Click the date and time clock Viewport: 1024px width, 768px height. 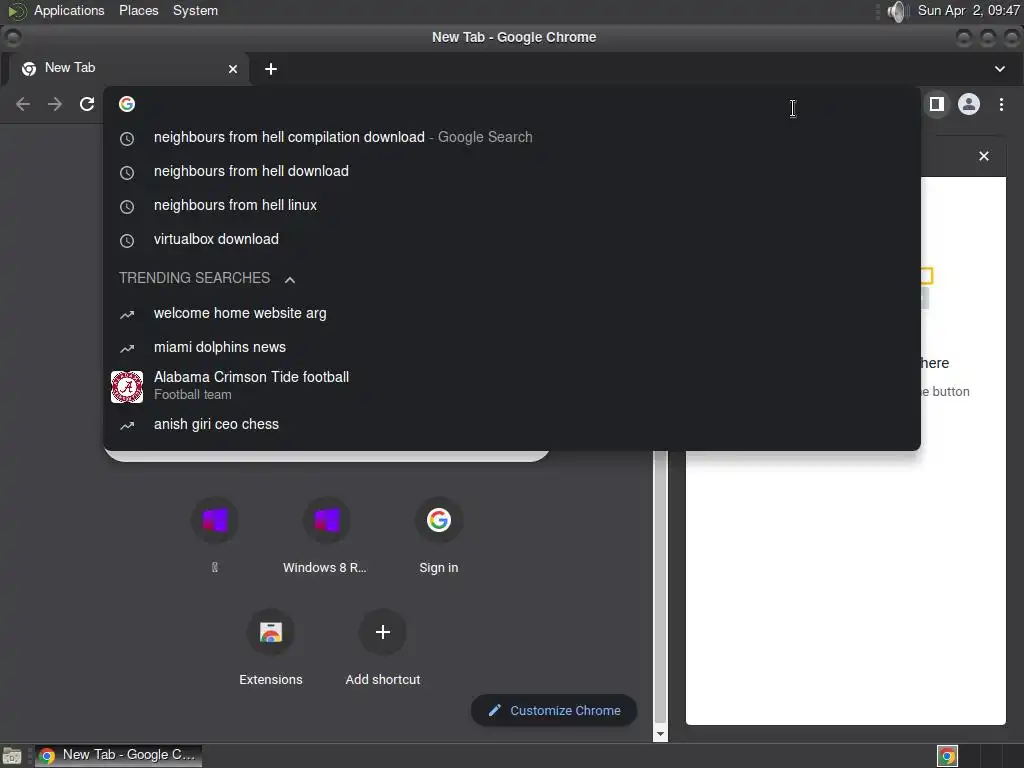point(968,10)
